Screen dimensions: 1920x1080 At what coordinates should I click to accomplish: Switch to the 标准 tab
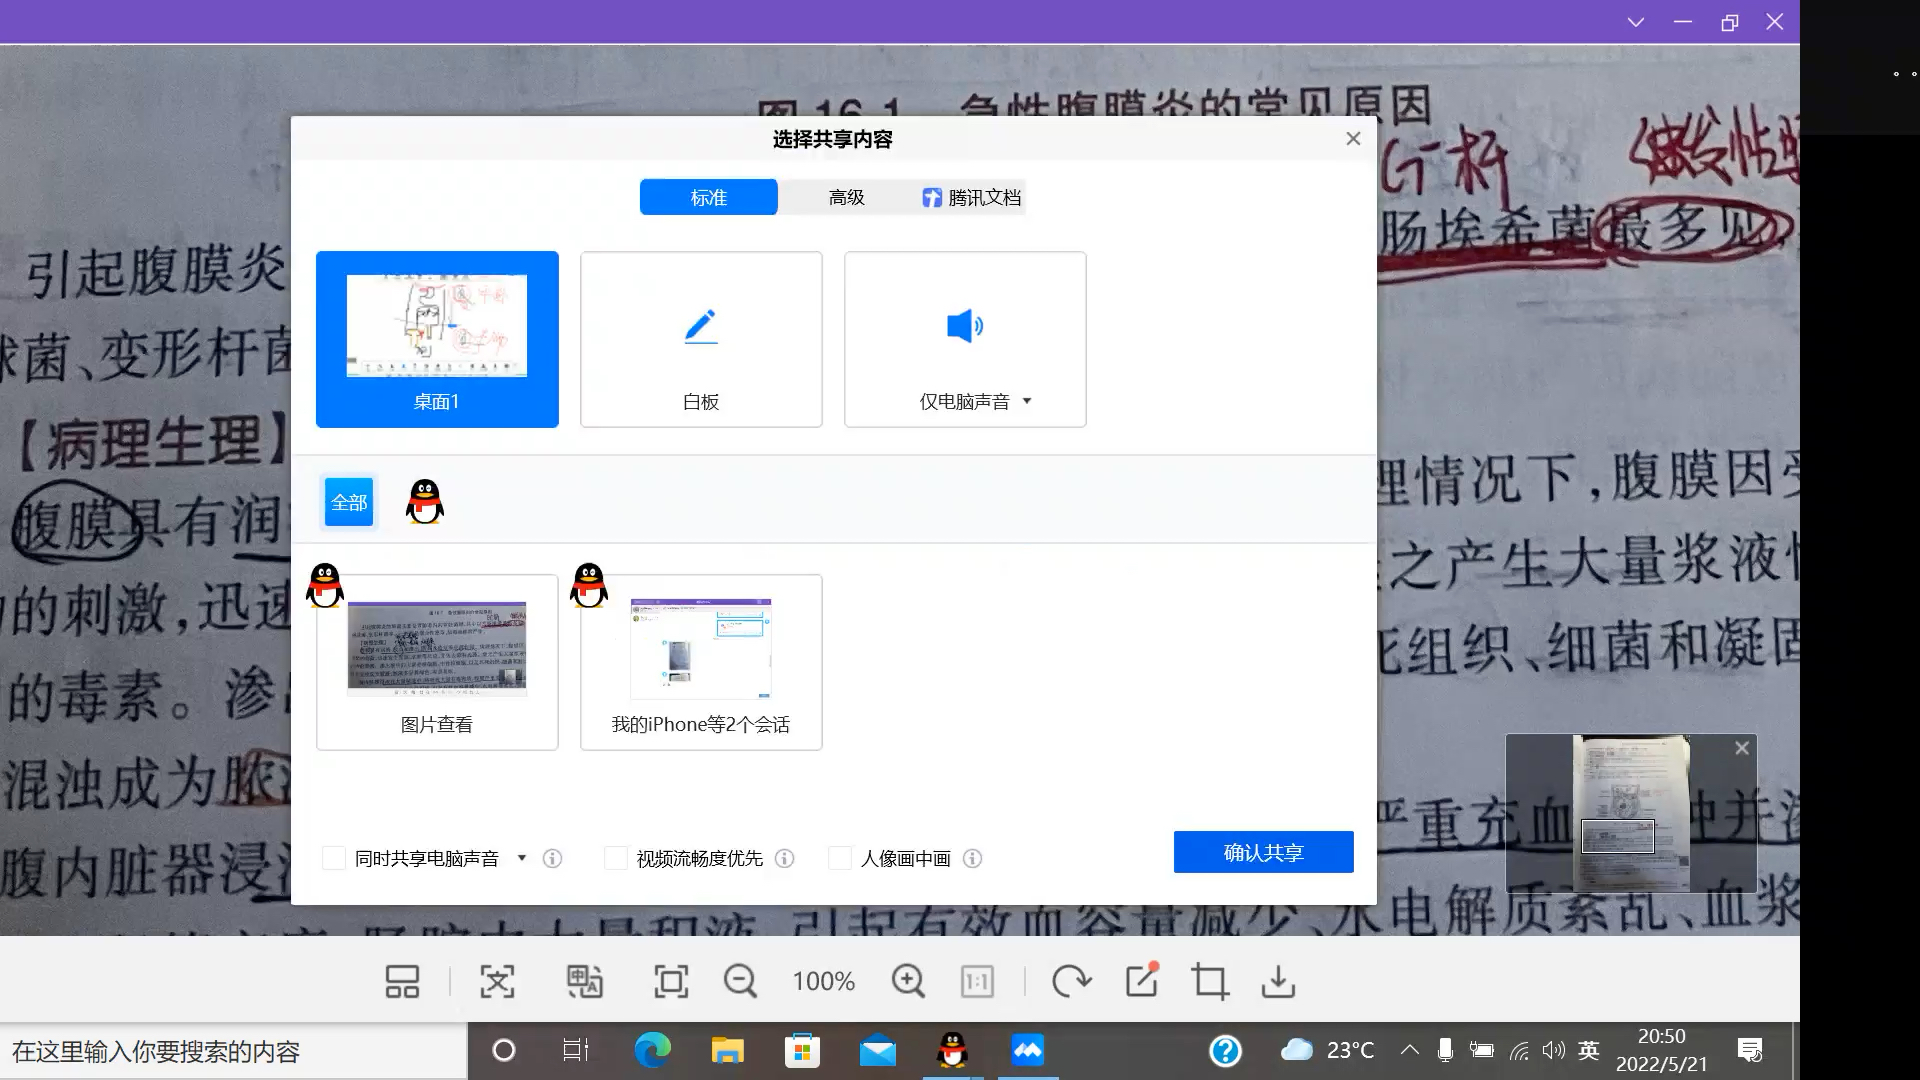(x=709, y=197)
